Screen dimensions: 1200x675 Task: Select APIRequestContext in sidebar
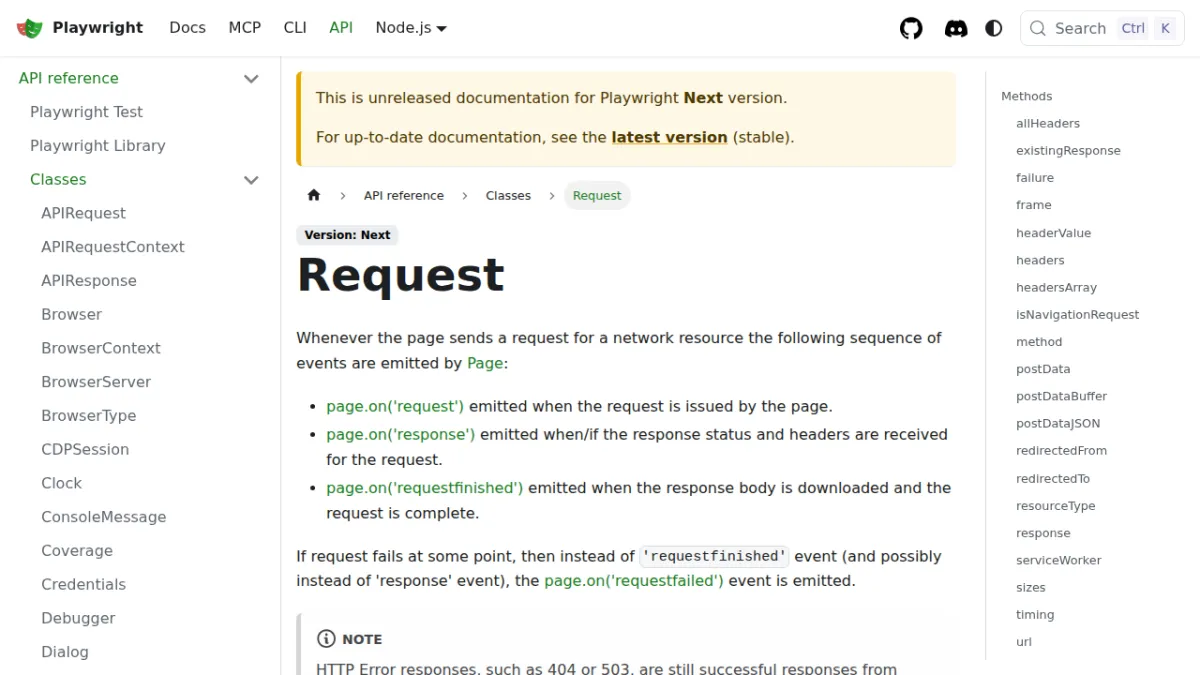click(x=113, y=247)
